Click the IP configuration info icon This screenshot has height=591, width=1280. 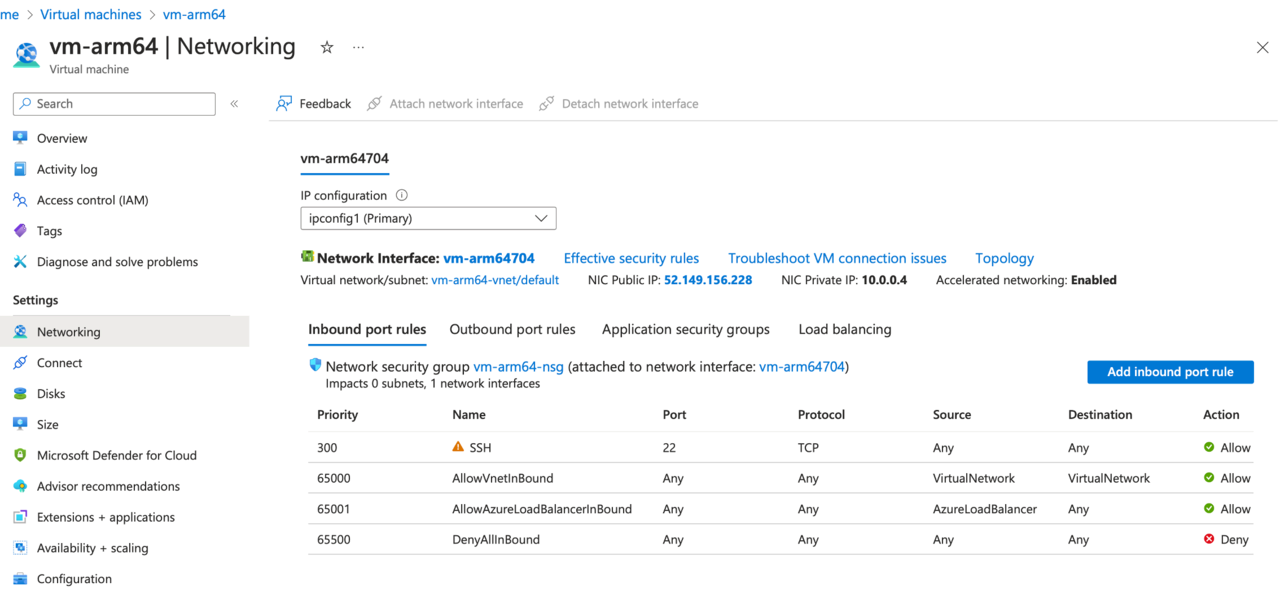(402, 196)
